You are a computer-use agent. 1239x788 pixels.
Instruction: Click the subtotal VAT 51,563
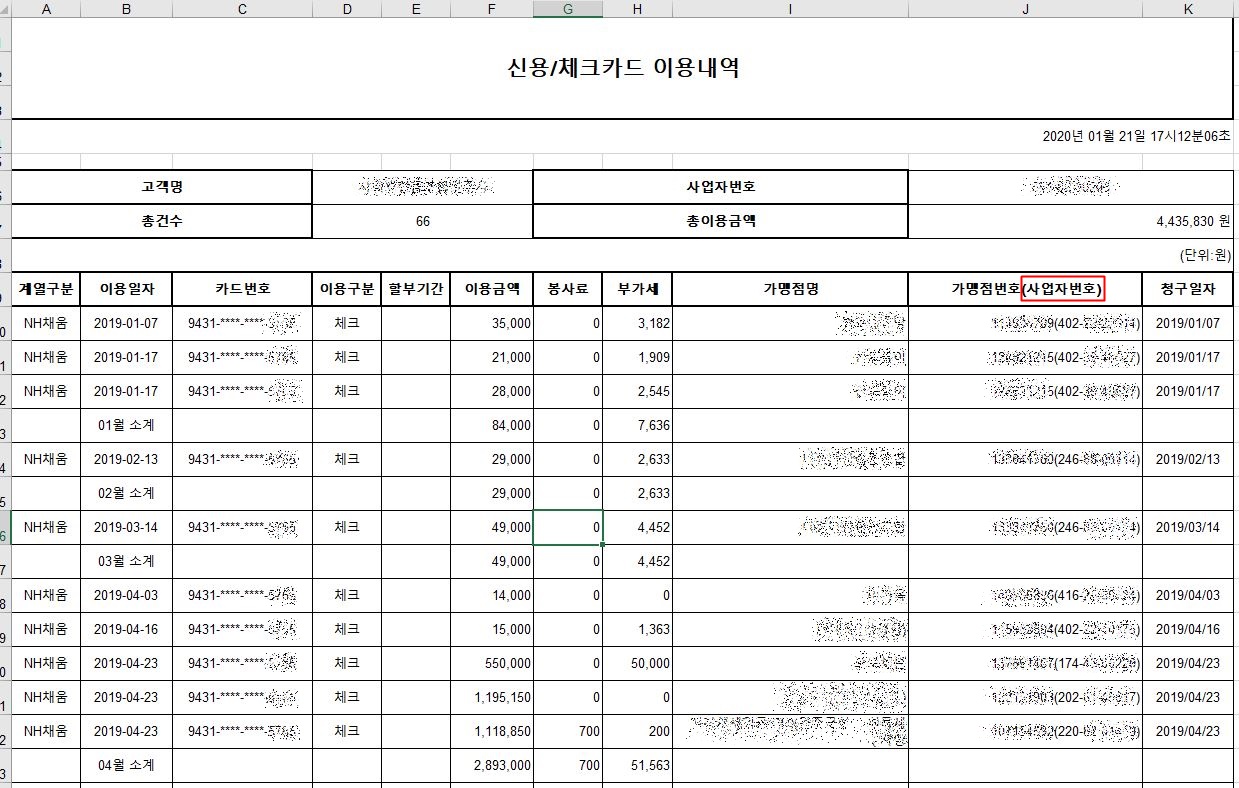click(638, 765)
